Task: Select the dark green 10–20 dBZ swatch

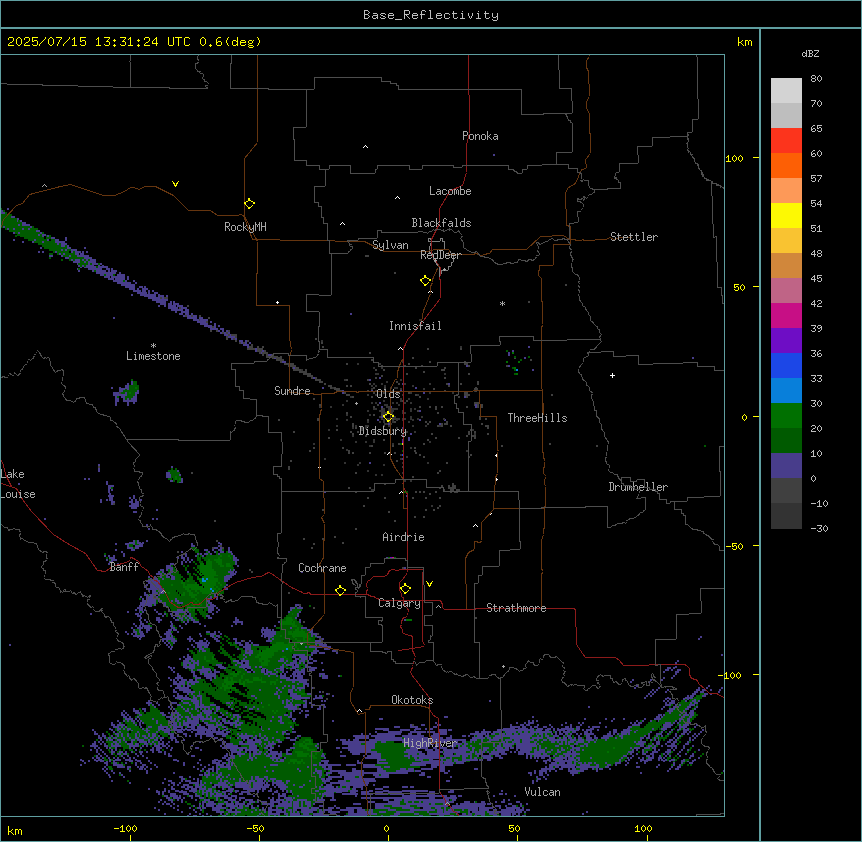Action: [786, 441]
